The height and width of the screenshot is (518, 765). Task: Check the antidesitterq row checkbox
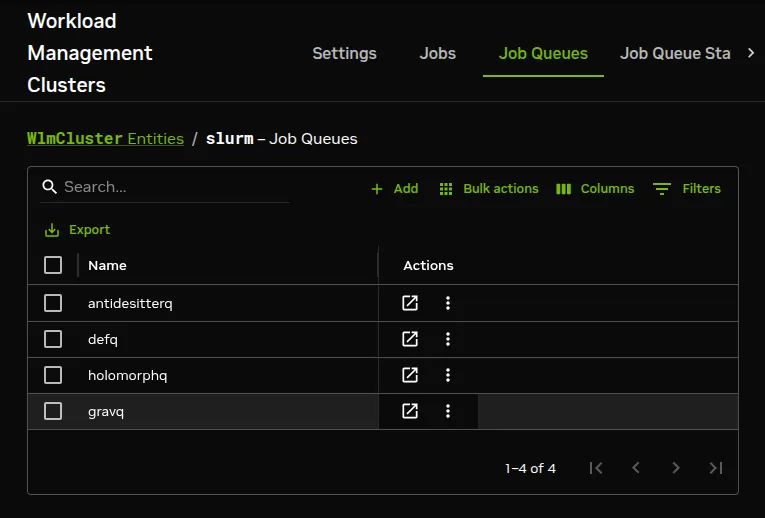coord(53,303)
